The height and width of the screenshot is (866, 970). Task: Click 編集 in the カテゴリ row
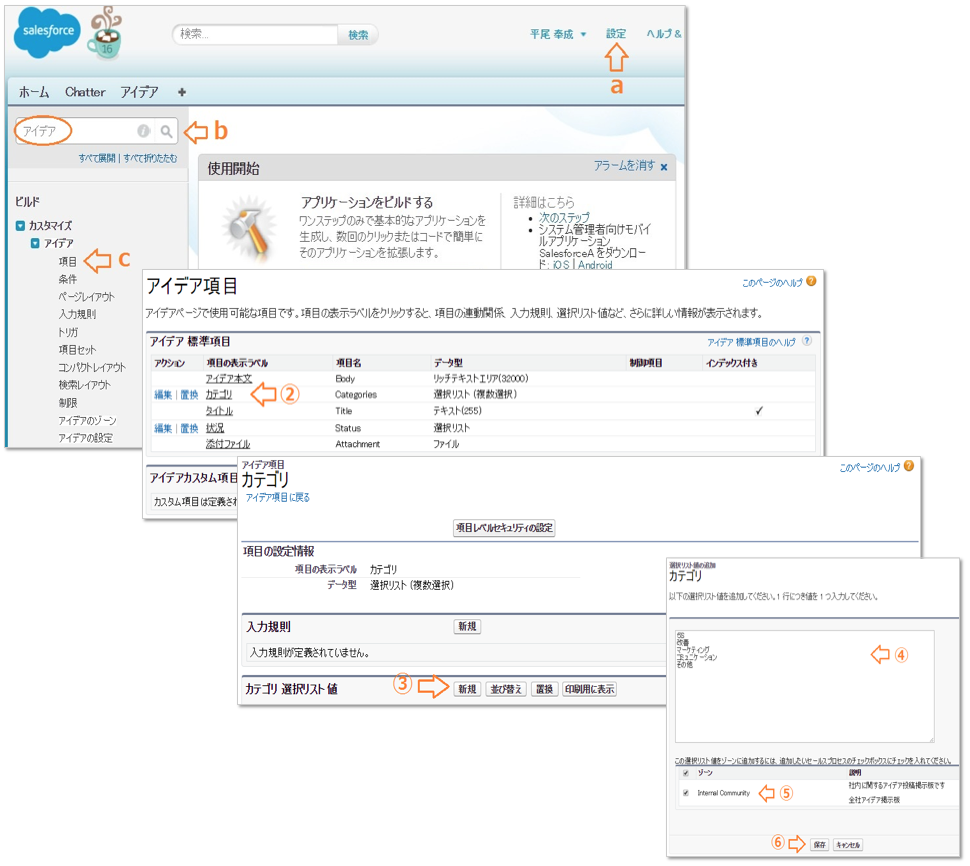[163, 395]
